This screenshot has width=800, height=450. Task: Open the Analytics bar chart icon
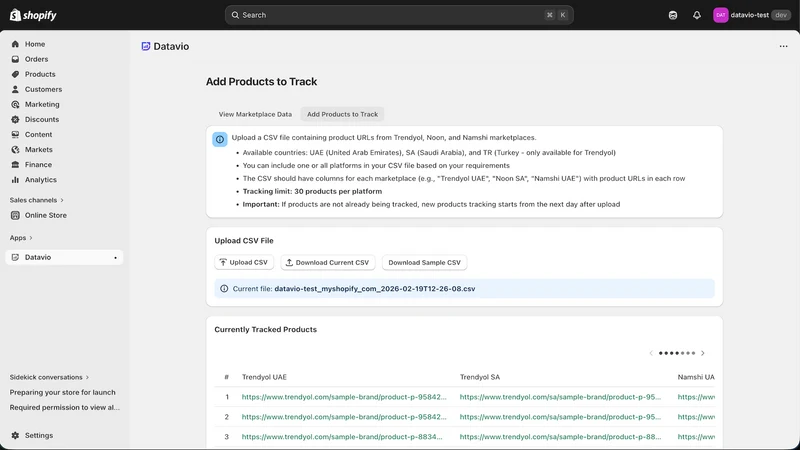pyautogui.click(x=15, y=180)
